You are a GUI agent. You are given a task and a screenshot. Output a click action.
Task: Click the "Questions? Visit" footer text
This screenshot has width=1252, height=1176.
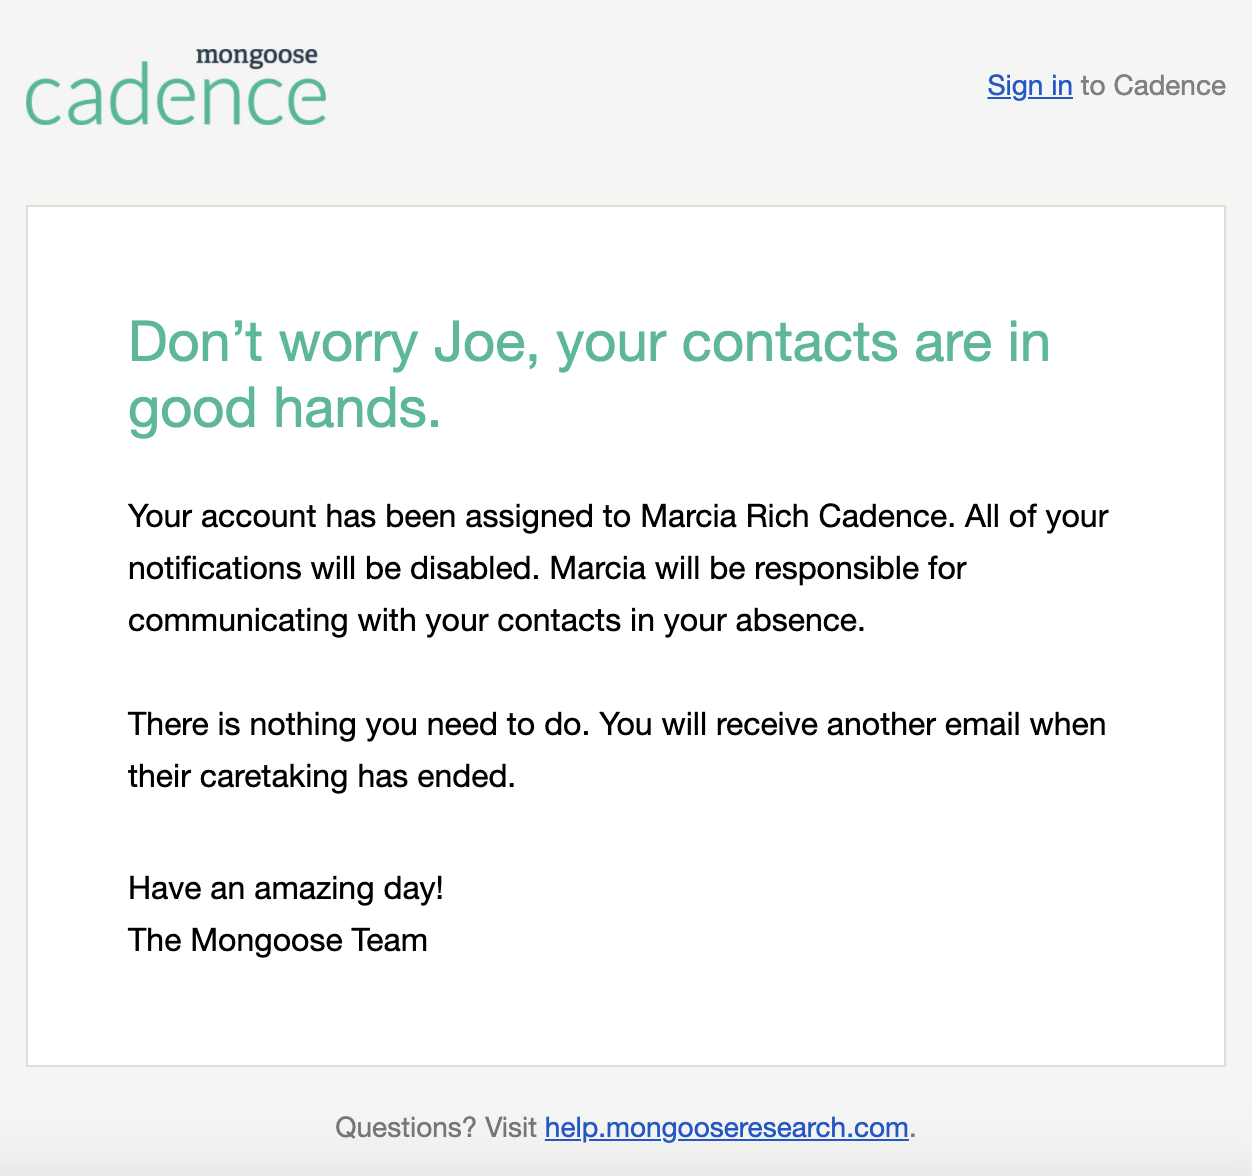pyautogui.click(x=436, y=1128)
